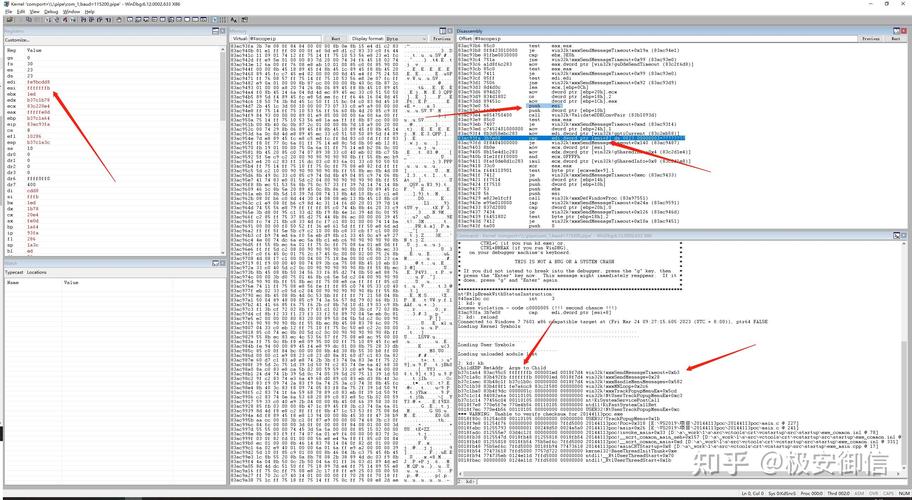Viewport: 912px width, 500px height.
Task: Click the Step Out toolbar icon
Action: [x=99, y=20]
